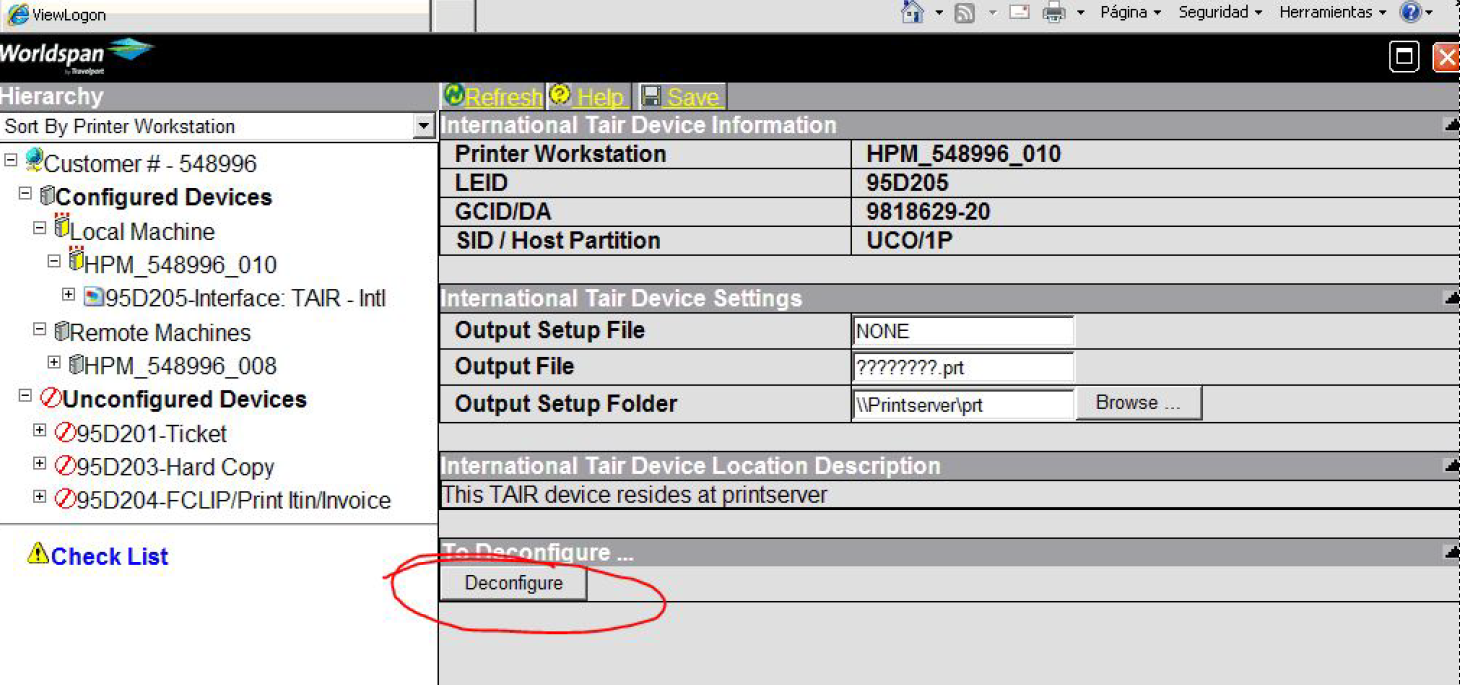Click the Customer # 548996 globe icon
This screenshot has width=1464, height=685.
(x=34, y=162)
